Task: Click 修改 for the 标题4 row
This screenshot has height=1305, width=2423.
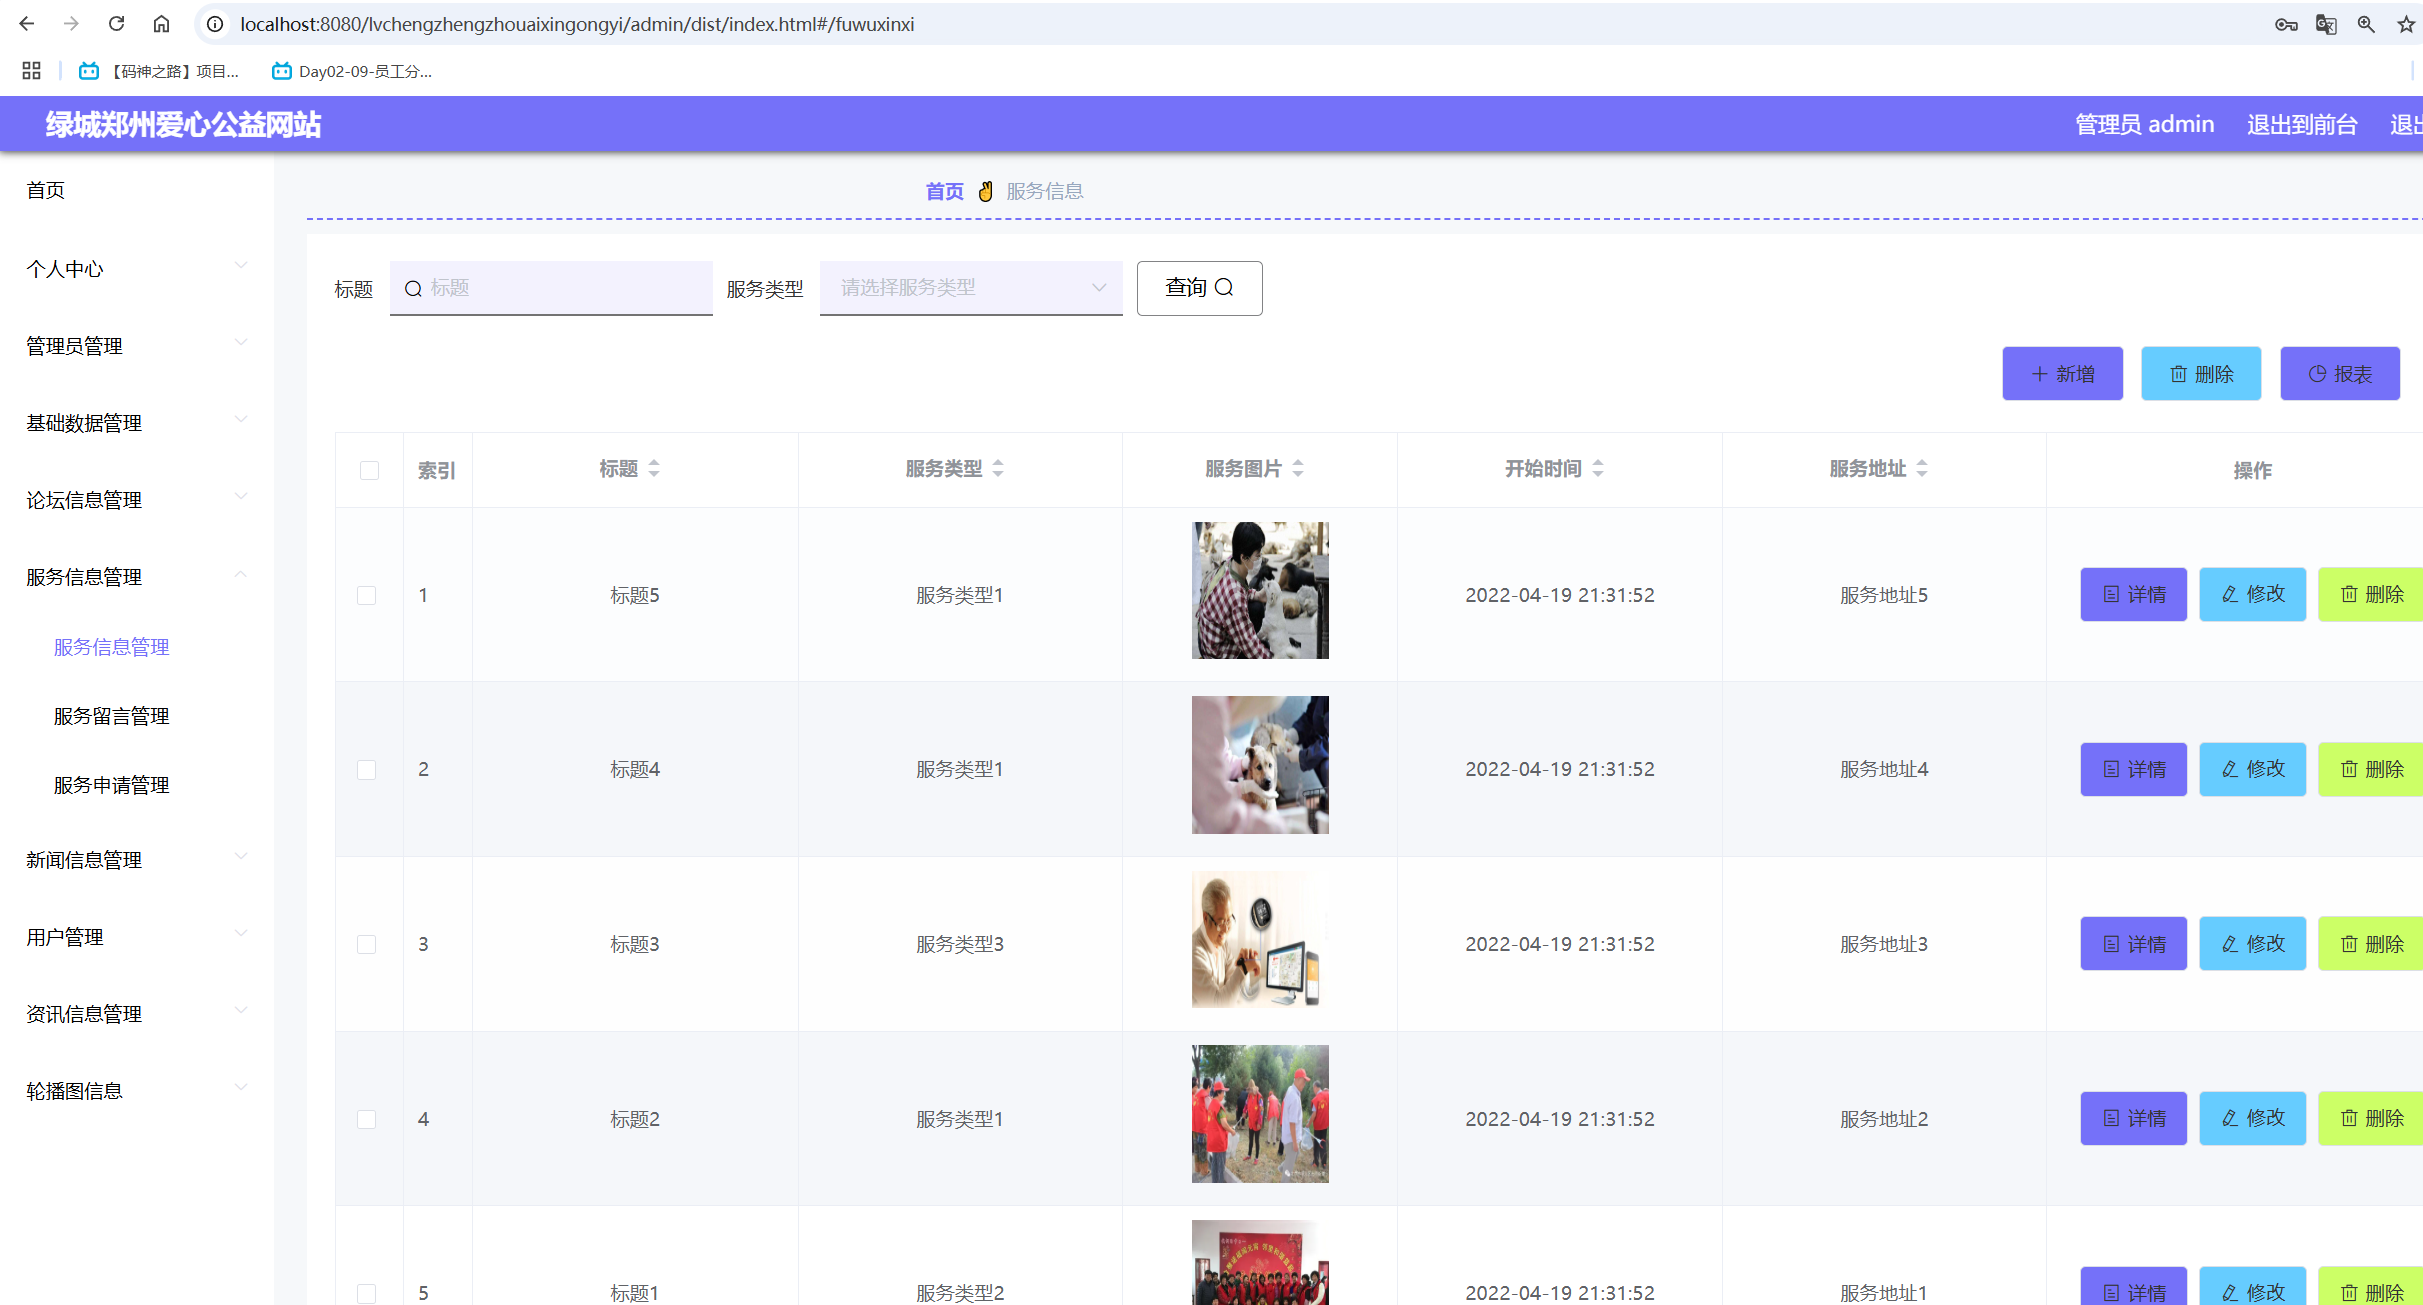Action: 2252,769
